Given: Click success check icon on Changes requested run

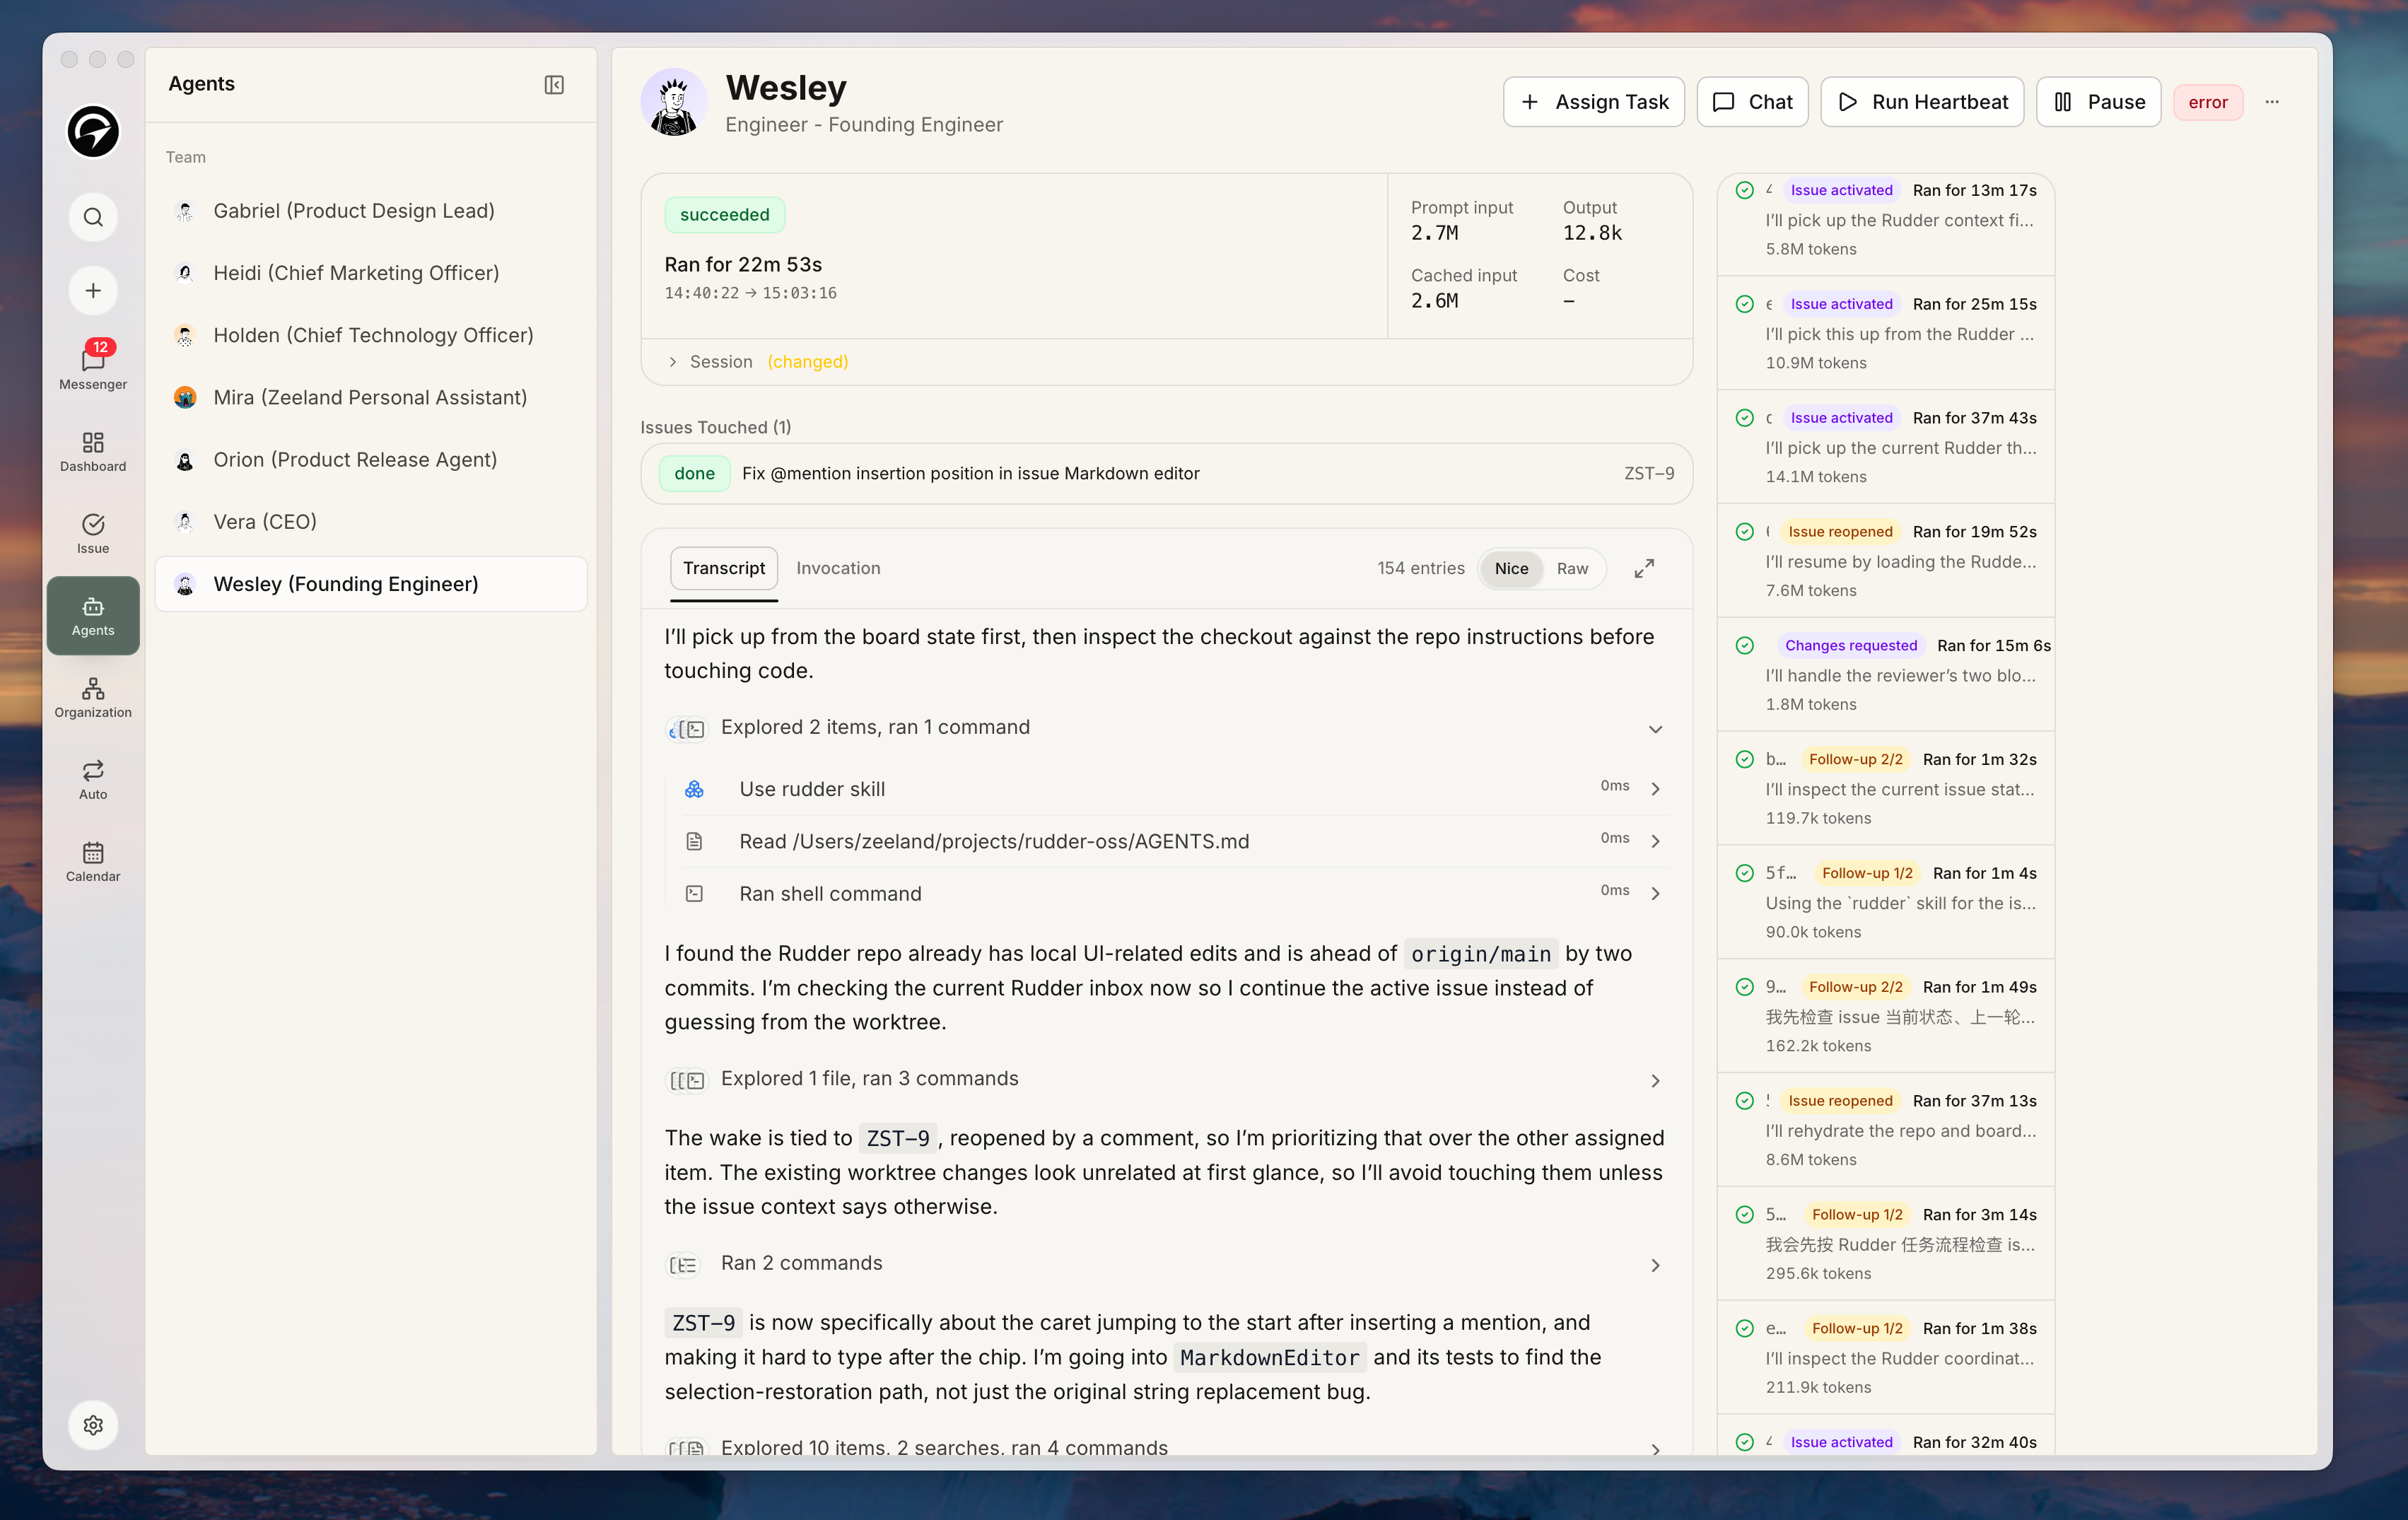Looking at the screenshot, I should [x=1745, y=645].
